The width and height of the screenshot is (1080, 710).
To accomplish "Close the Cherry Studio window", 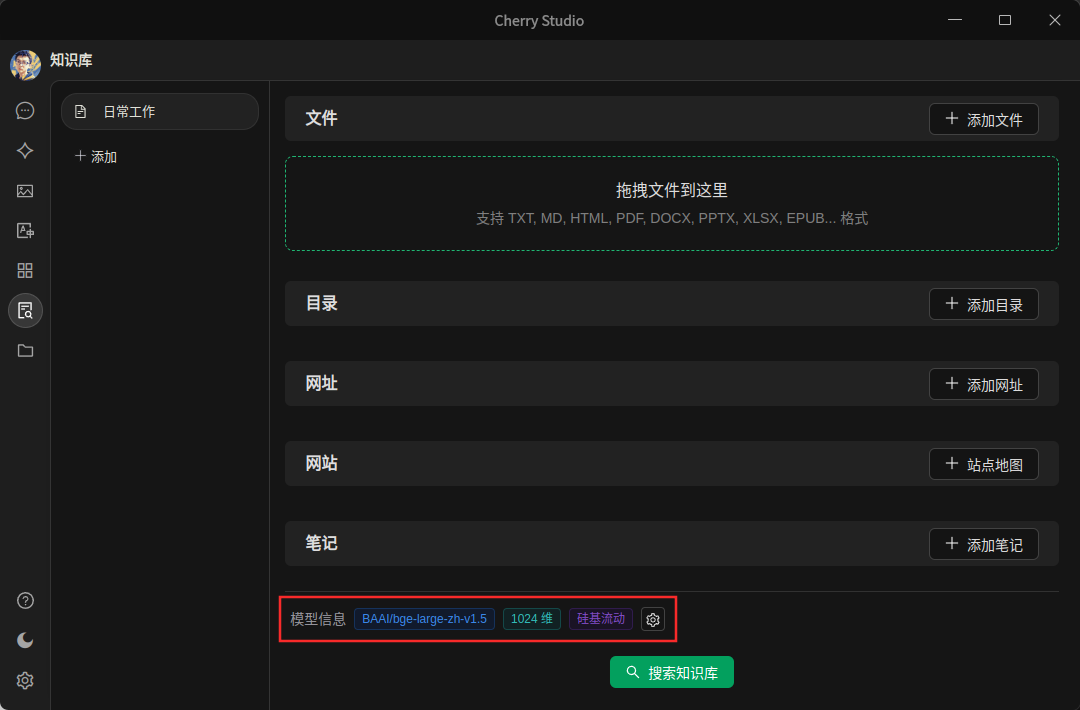I will [1055, 20].
